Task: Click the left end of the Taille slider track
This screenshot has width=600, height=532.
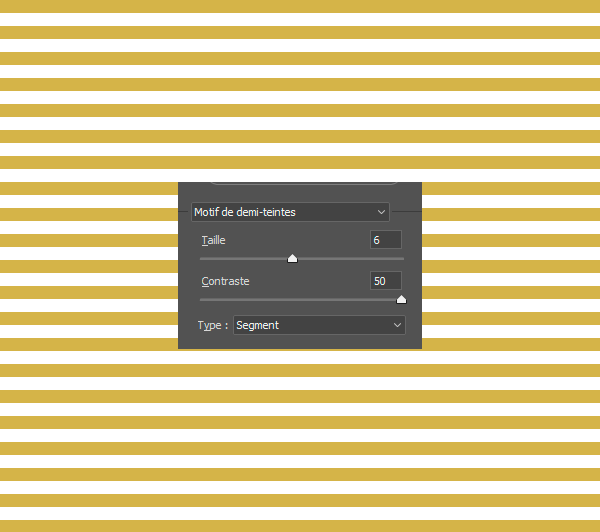Action: point(203,258)
